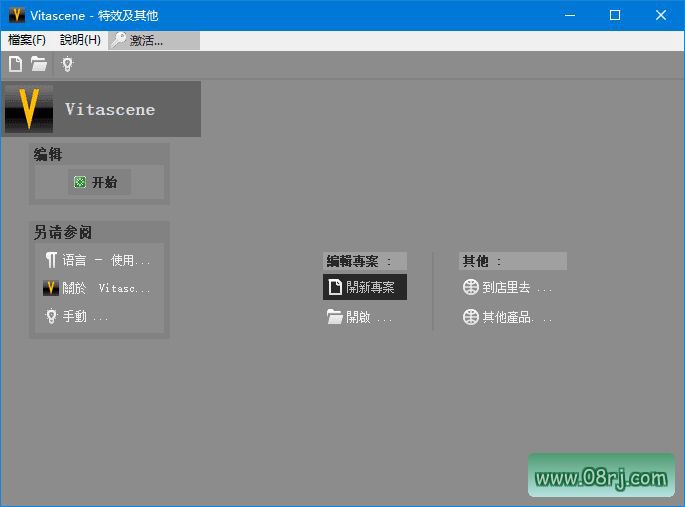
Task: Click the 激活 activation menu item
Action: (139, 40)
